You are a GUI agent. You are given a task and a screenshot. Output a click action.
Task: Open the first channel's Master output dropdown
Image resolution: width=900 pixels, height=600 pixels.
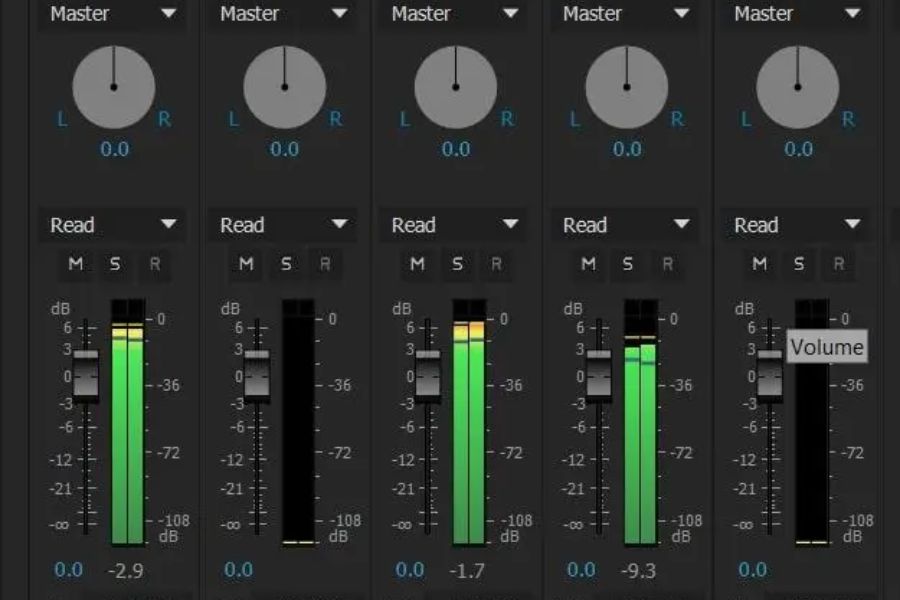point(112,14)
